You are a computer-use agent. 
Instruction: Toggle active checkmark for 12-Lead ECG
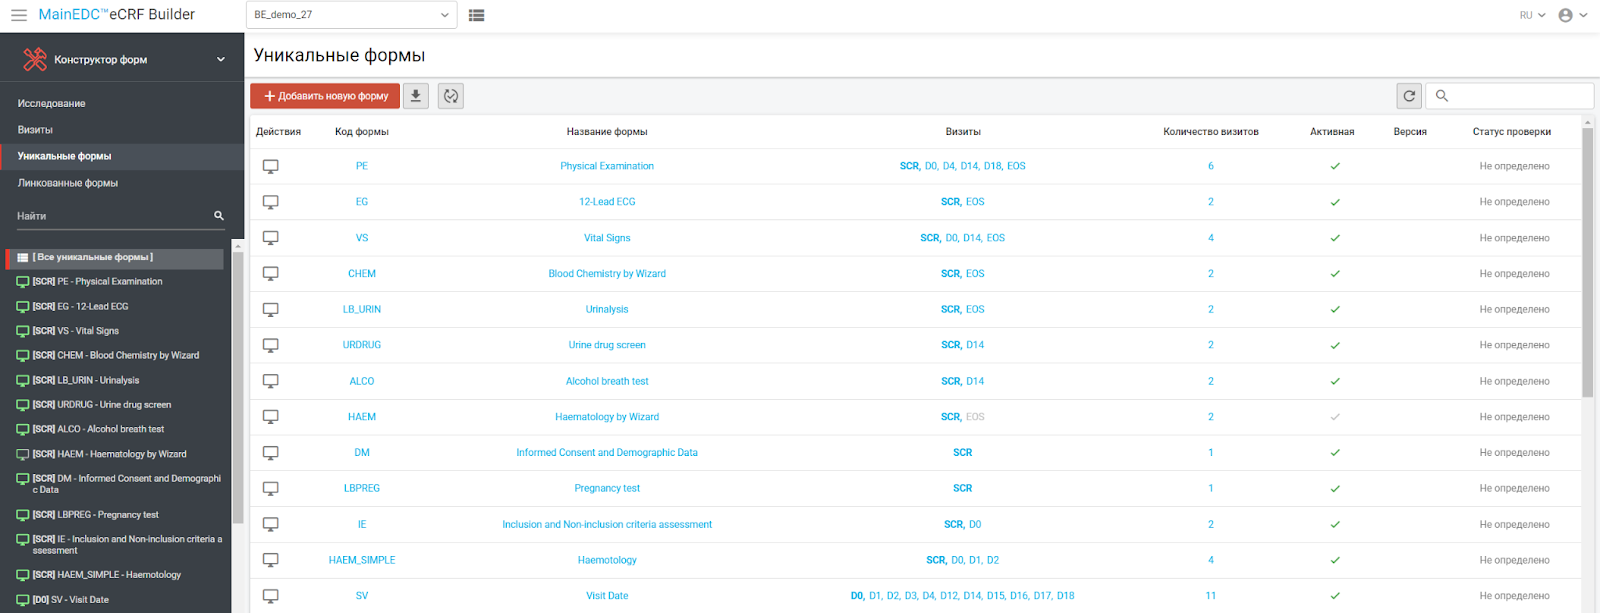(1335, 202)
